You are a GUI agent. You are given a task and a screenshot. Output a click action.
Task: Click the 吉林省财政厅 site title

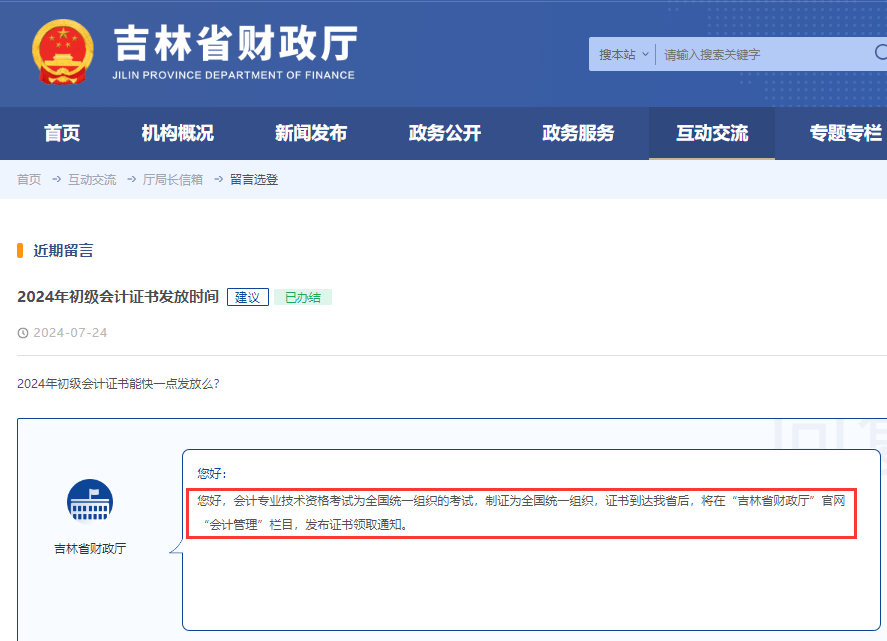point(236,43)
